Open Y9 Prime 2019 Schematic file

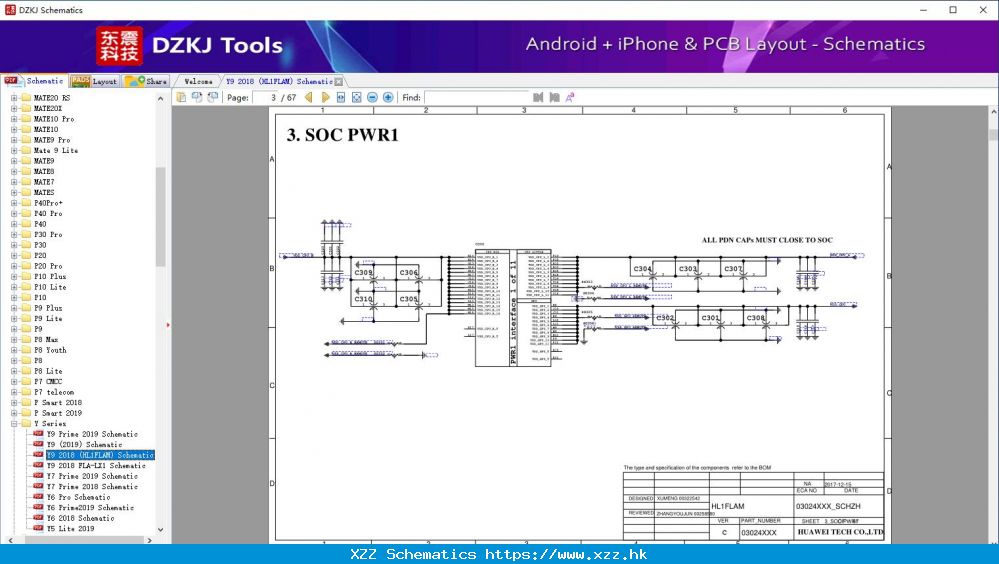pos(92,434)
